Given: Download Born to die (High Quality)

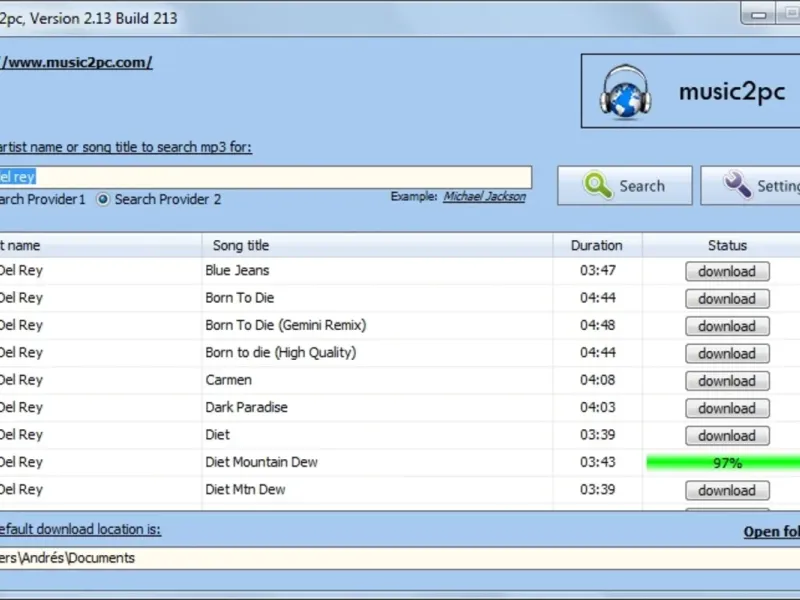Looking at the screenshot, I should pos(727,354).
